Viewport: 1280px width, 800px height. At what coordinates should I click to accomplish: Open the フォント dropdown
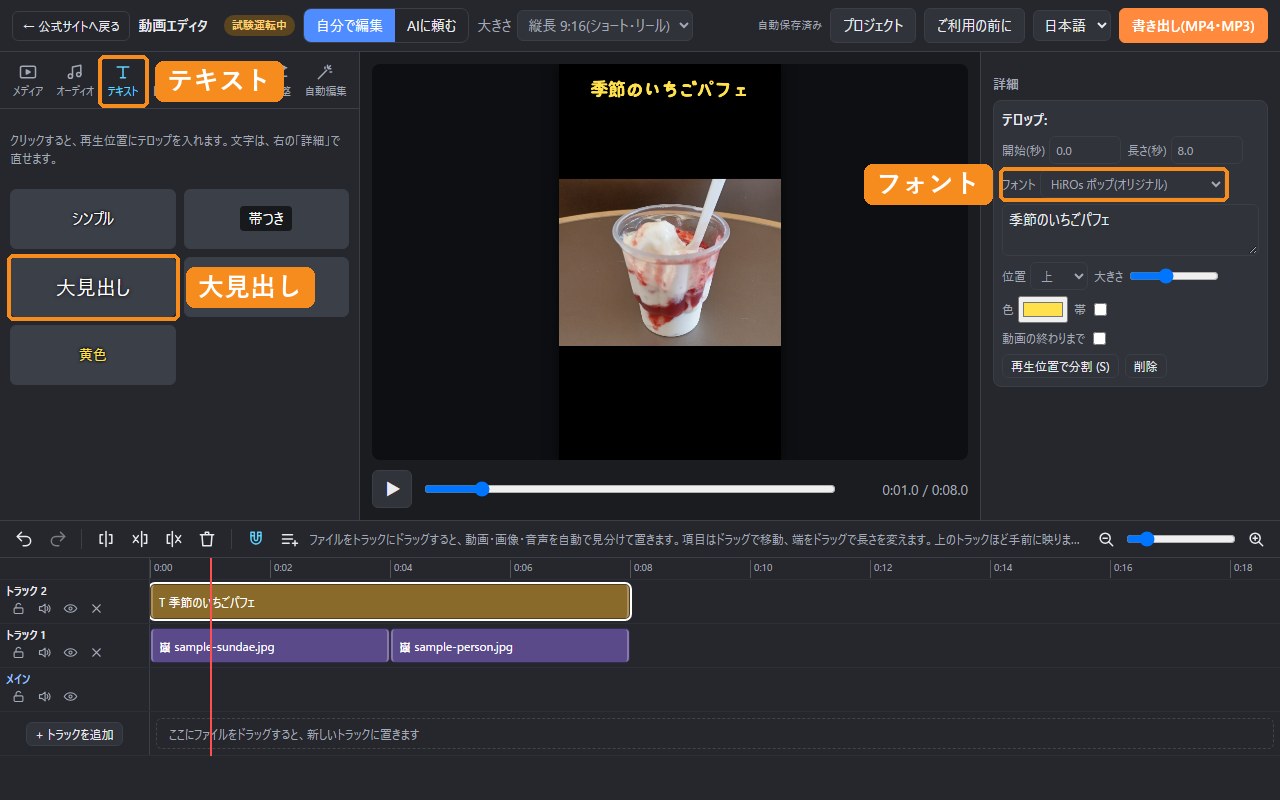click(1133, 184)
